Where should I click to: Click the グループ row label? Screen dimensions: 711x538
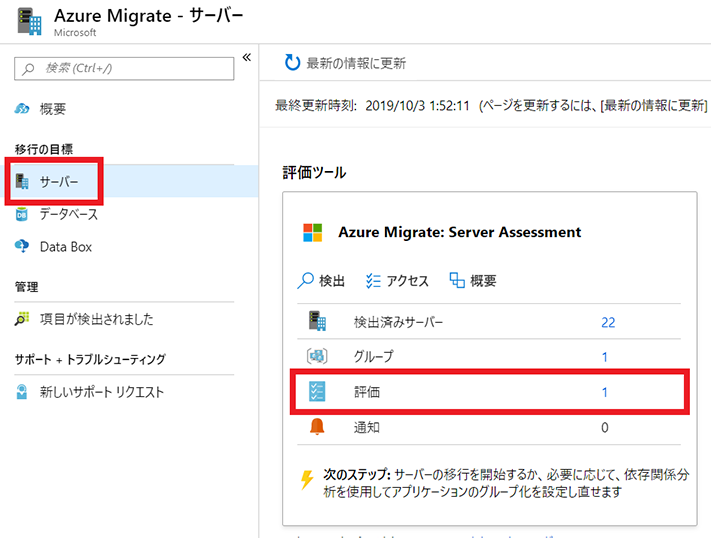[374, 357]
